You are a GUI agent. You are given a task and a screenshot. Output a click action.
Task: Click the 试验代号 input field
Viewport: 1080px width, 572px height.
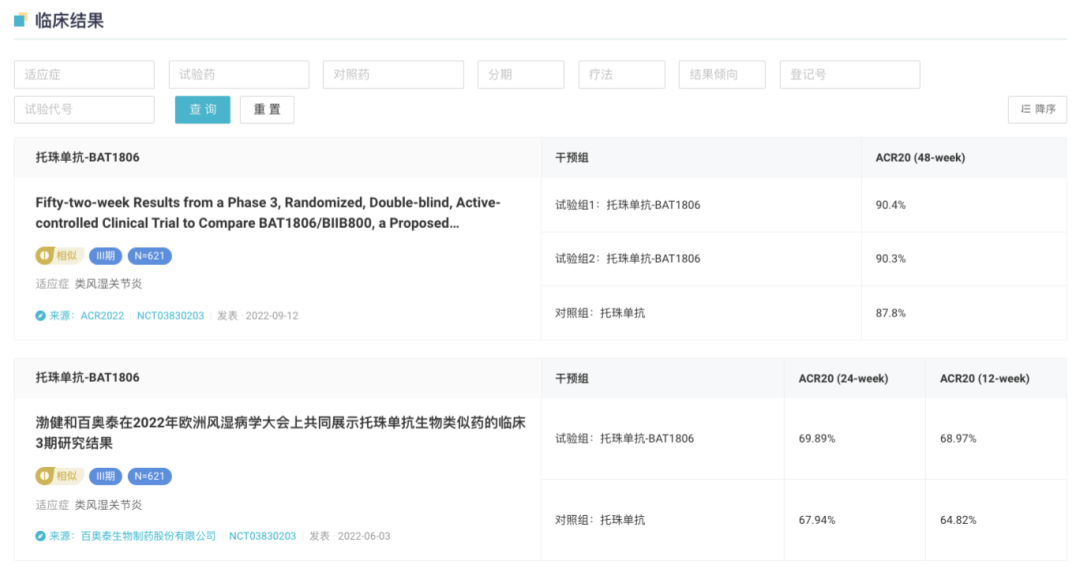pos(84,110)
